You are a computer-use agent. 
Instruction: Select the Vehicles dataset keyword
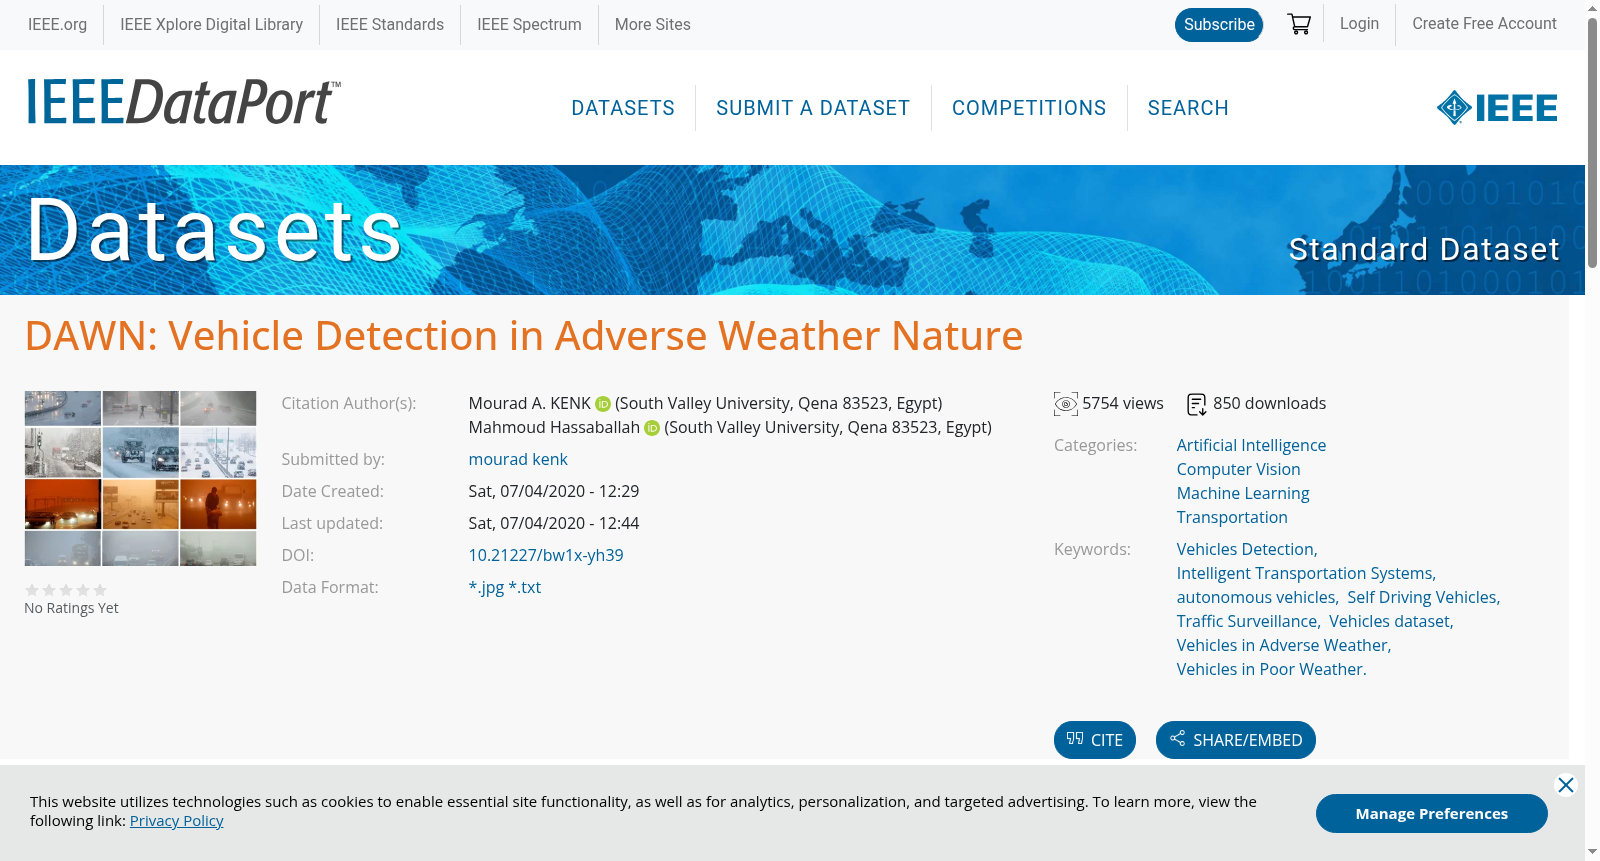(1390, 622)
